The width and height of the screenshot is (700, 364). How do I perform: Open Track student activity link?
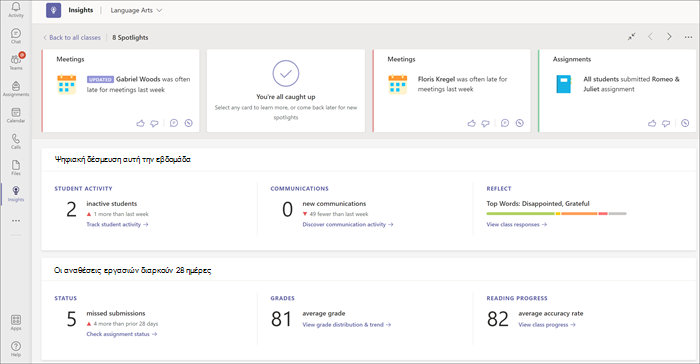click(117, 225)
